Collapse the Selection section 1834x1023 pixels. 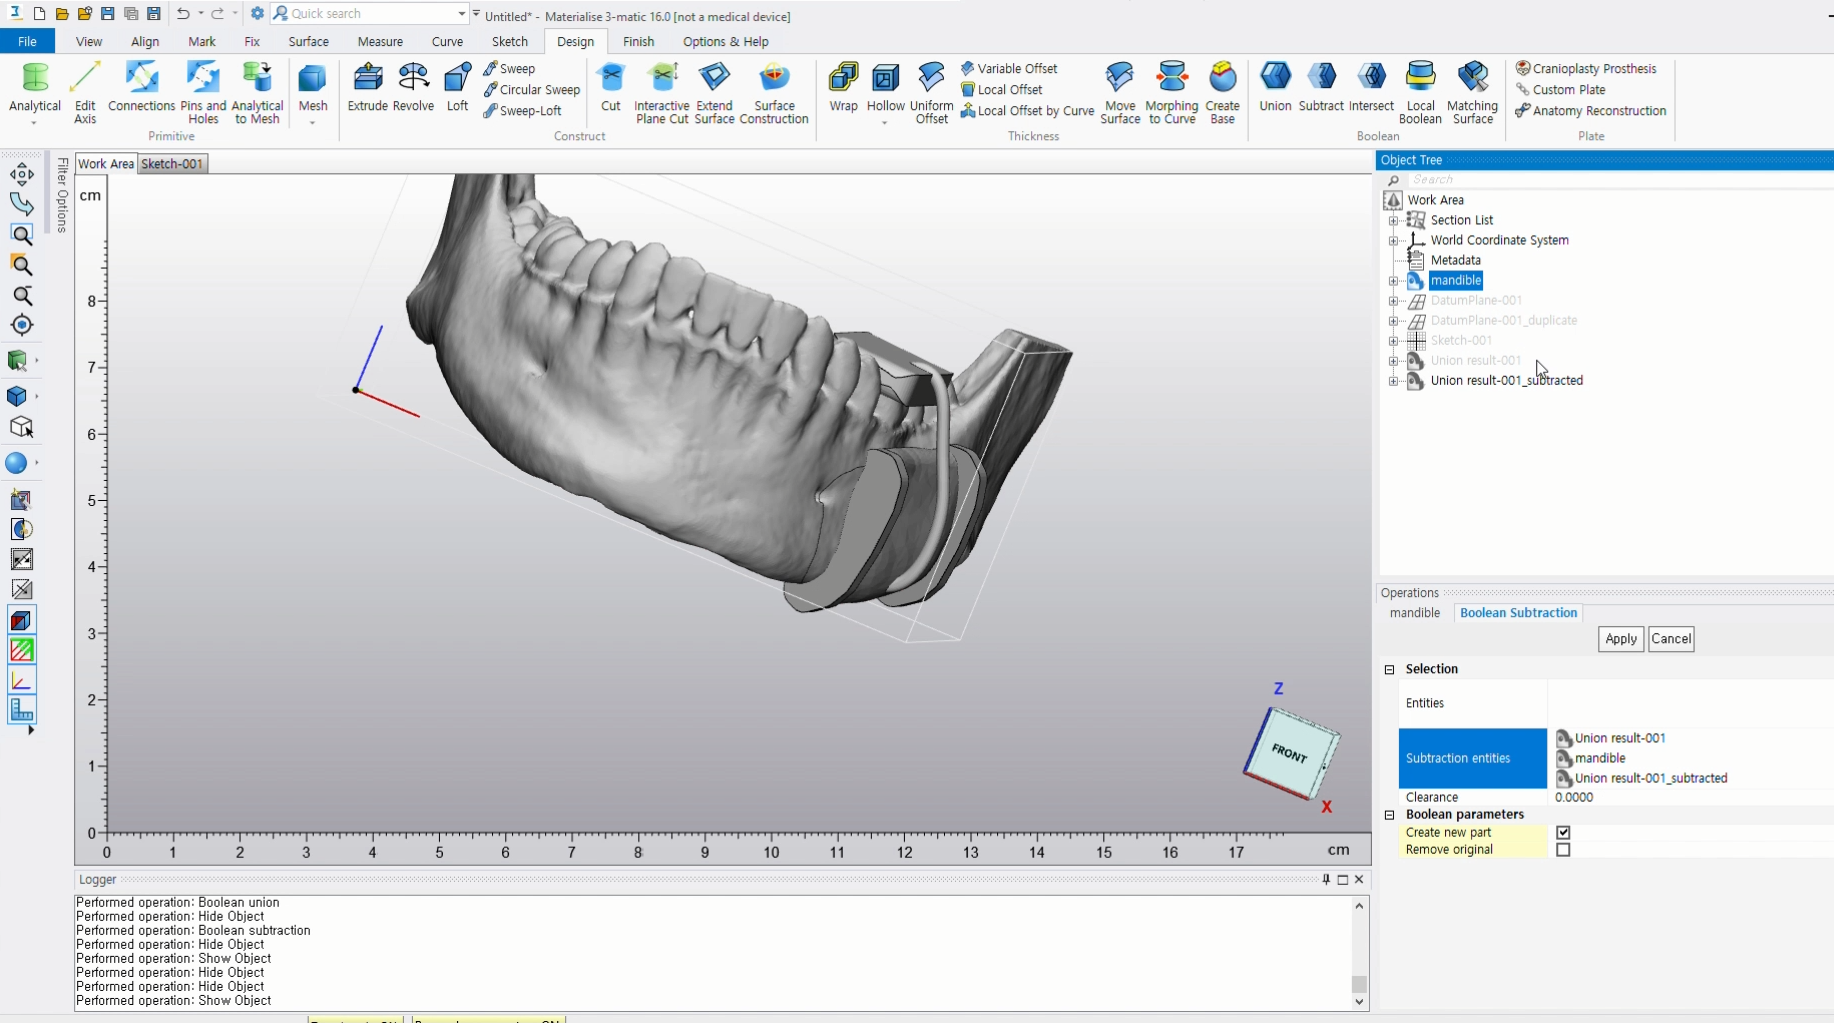point(1389,669)
